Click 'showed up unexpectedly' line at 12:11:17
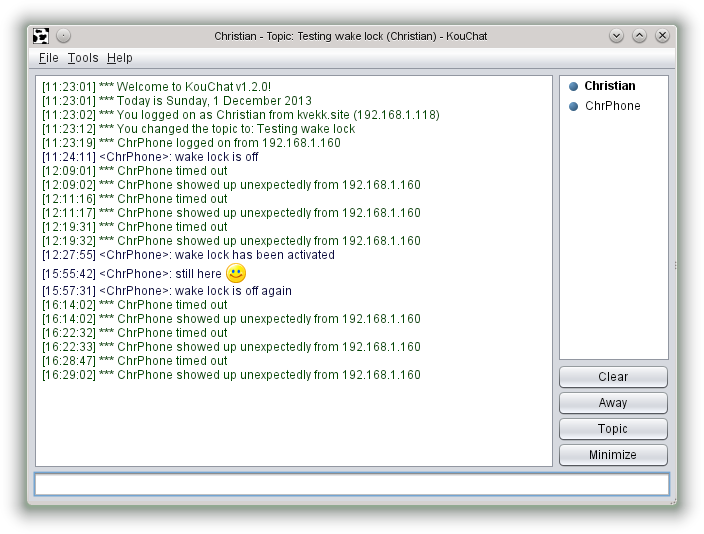Screen dimensions: 704x534 click(231, 213)
